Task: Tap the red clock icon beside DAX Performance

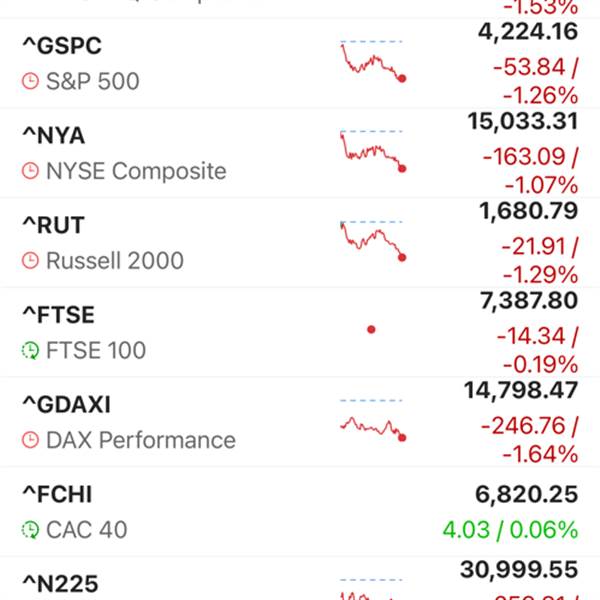Action: tap(30, 440)
